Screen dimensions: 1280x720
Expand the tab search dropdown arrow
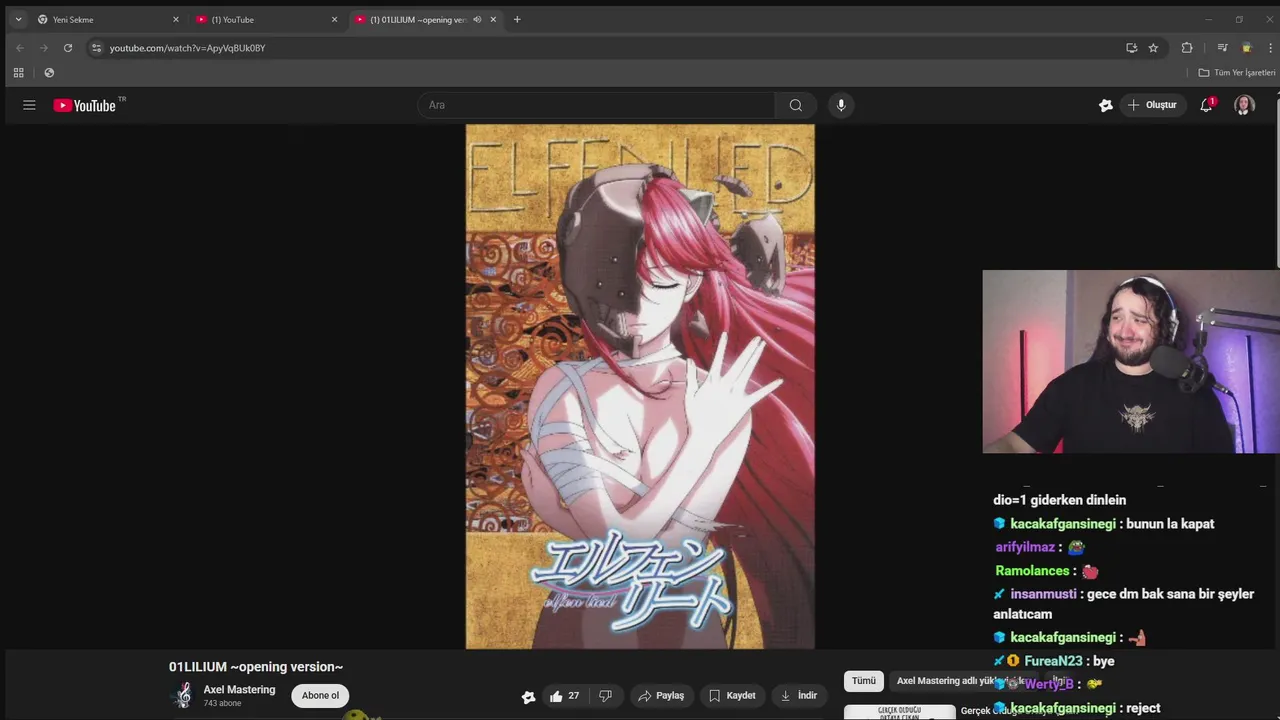18,19
